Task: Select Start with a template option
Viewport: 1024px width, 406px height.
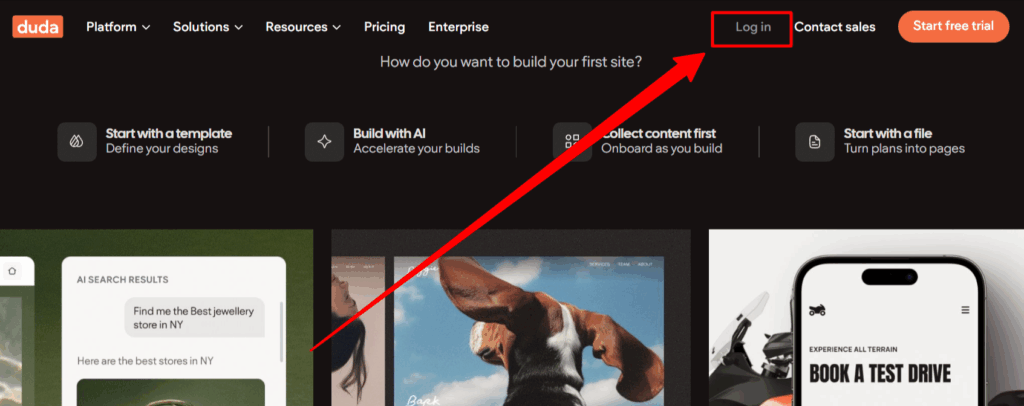Action: pos(168,141)
